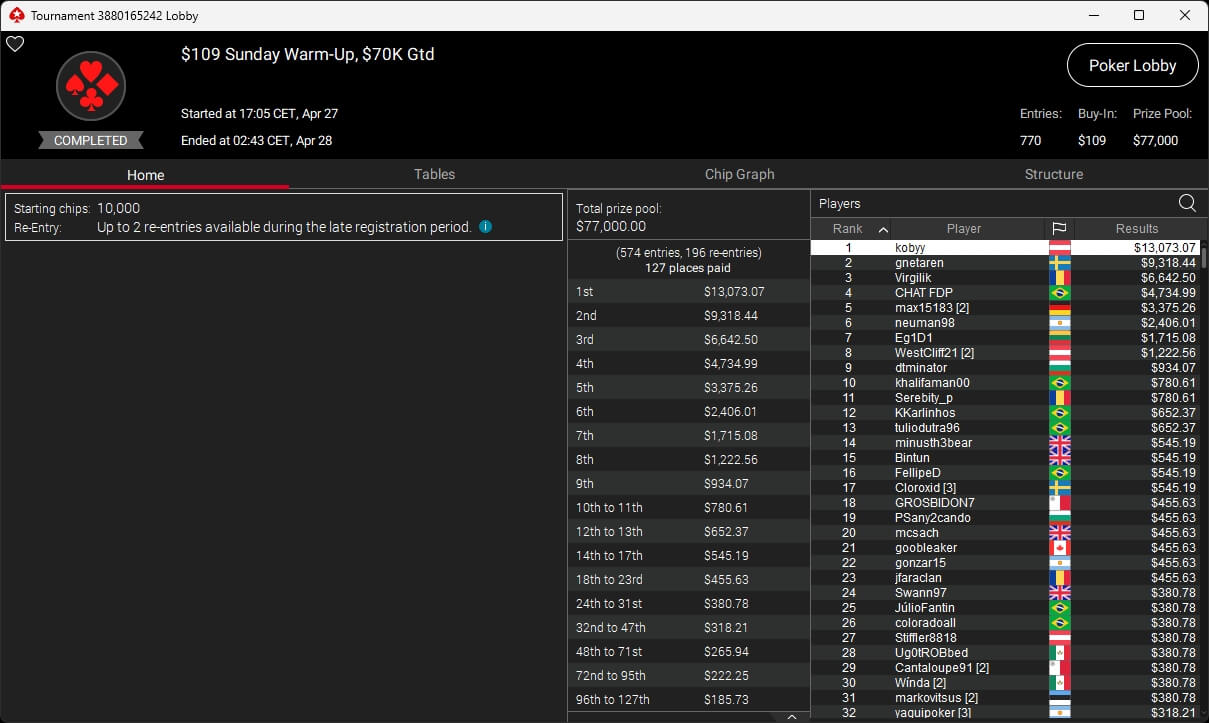Screen dimensions: 1209x723
Task: Select player WestCliff21 [2]
Action: (1005, 352)
